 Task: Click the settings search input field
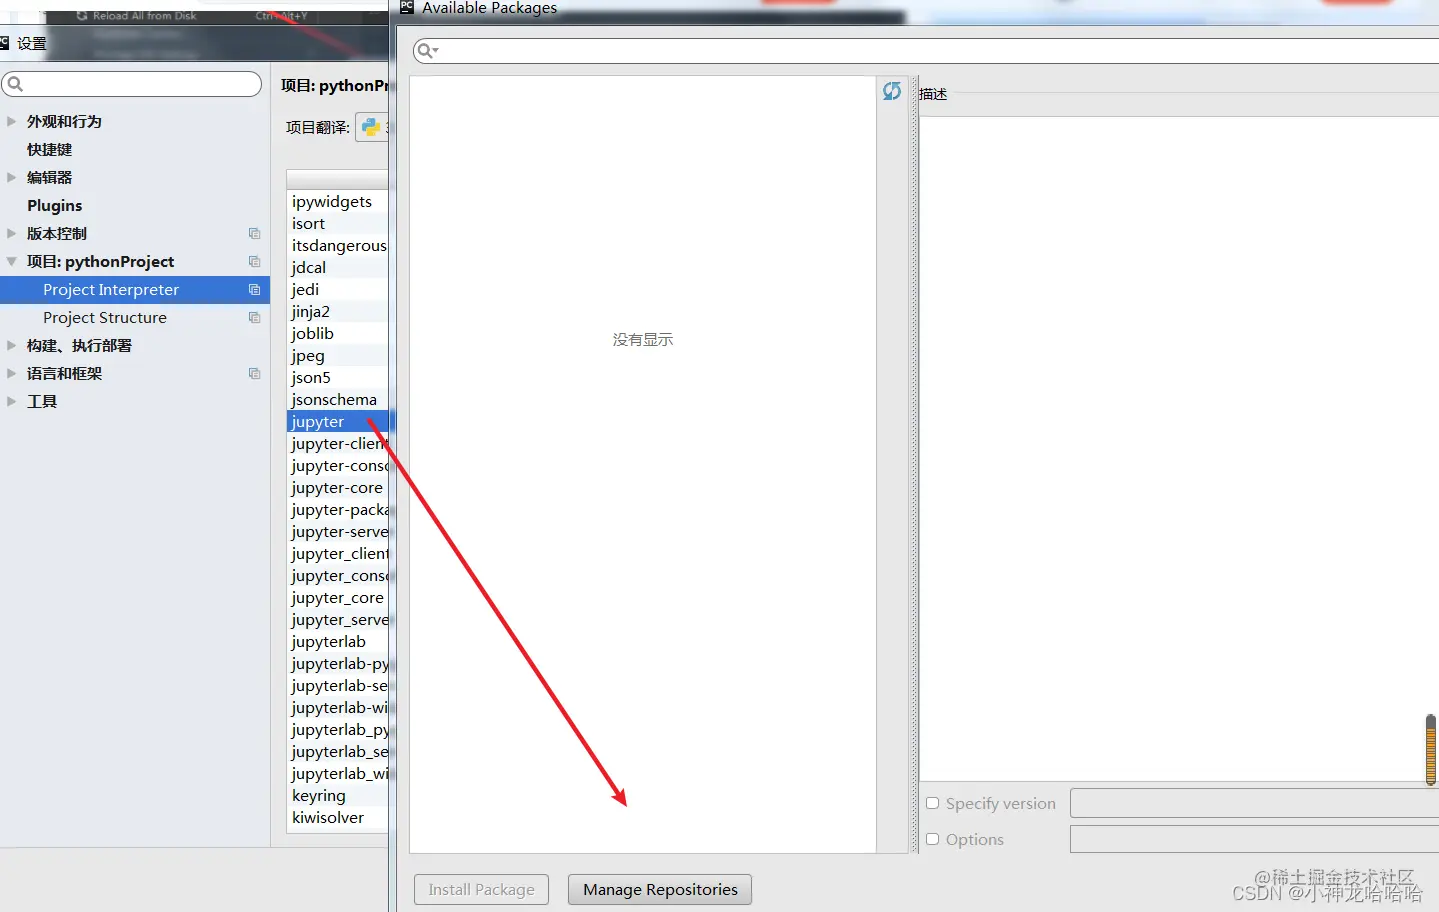point(131,84)
